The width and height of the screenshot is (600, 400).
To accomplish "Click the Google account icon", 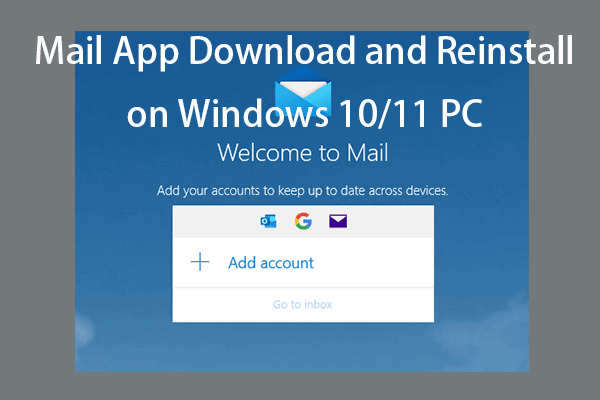I will pyautogui.click(x=303, y=221).
